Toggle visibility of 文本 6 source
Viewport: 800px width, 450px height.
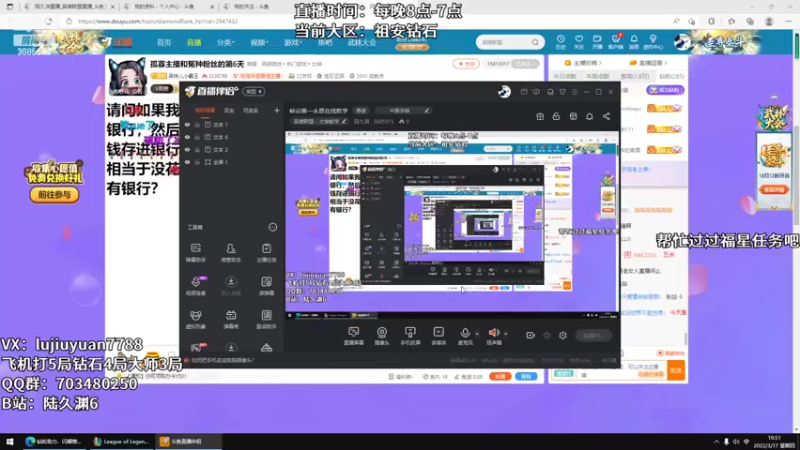pyautogui.click(x=187, y=137)
